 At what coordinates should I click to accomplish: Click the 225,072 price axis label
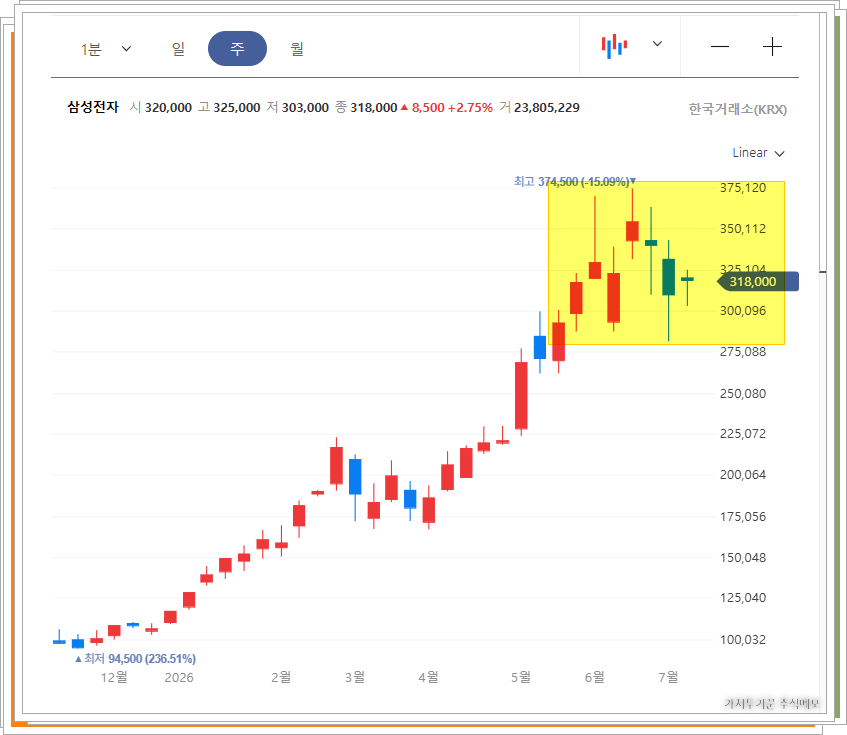(743, 434)
